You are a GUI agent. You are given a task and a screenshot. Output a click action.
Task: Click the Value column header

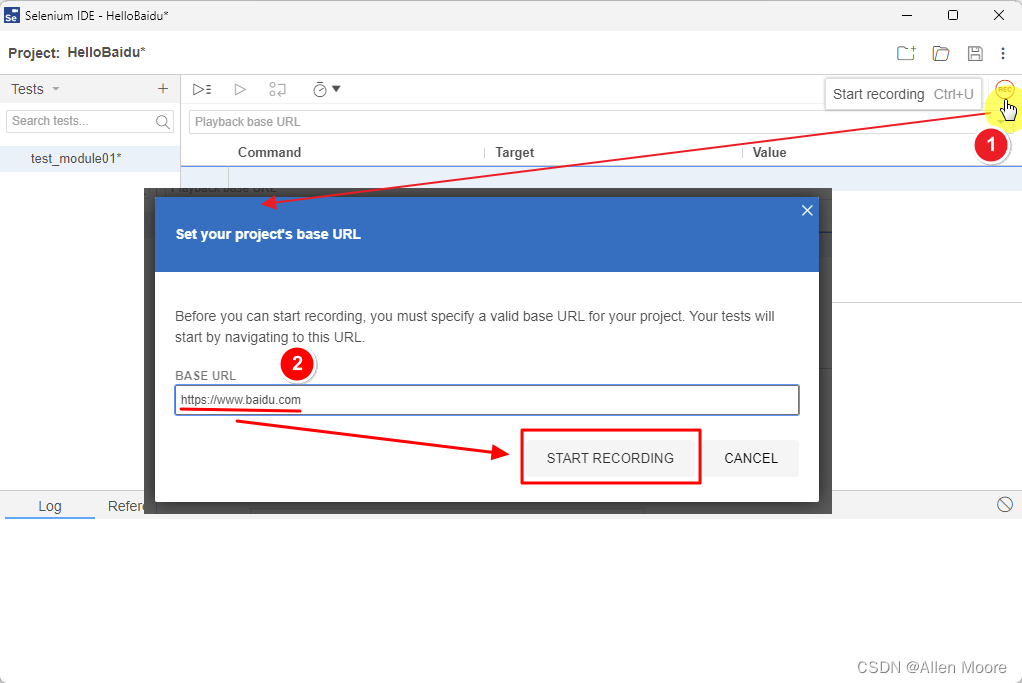769,153
